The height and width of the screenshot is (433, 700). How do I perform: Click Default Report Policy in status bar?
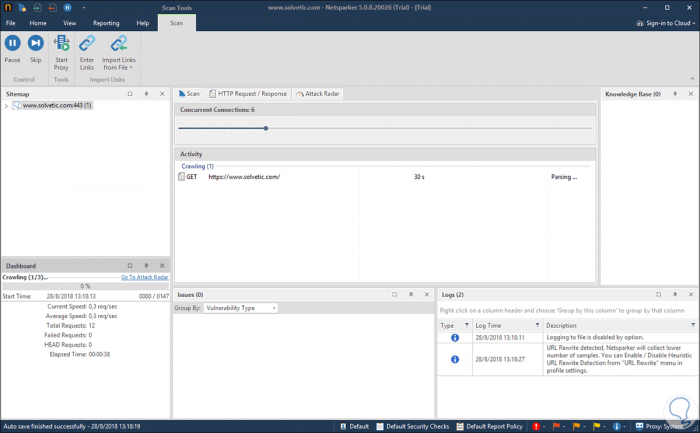489,426
